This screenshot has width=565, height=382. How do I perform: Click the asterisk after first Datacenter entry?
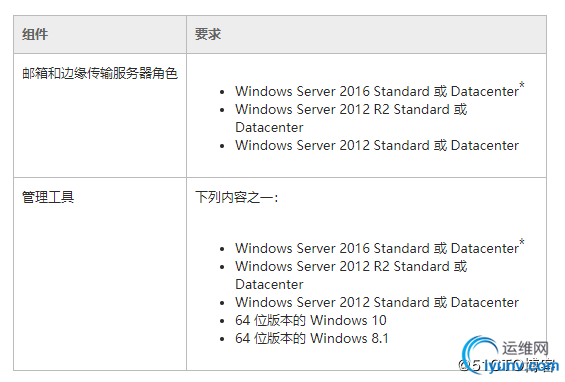[522, 85]
